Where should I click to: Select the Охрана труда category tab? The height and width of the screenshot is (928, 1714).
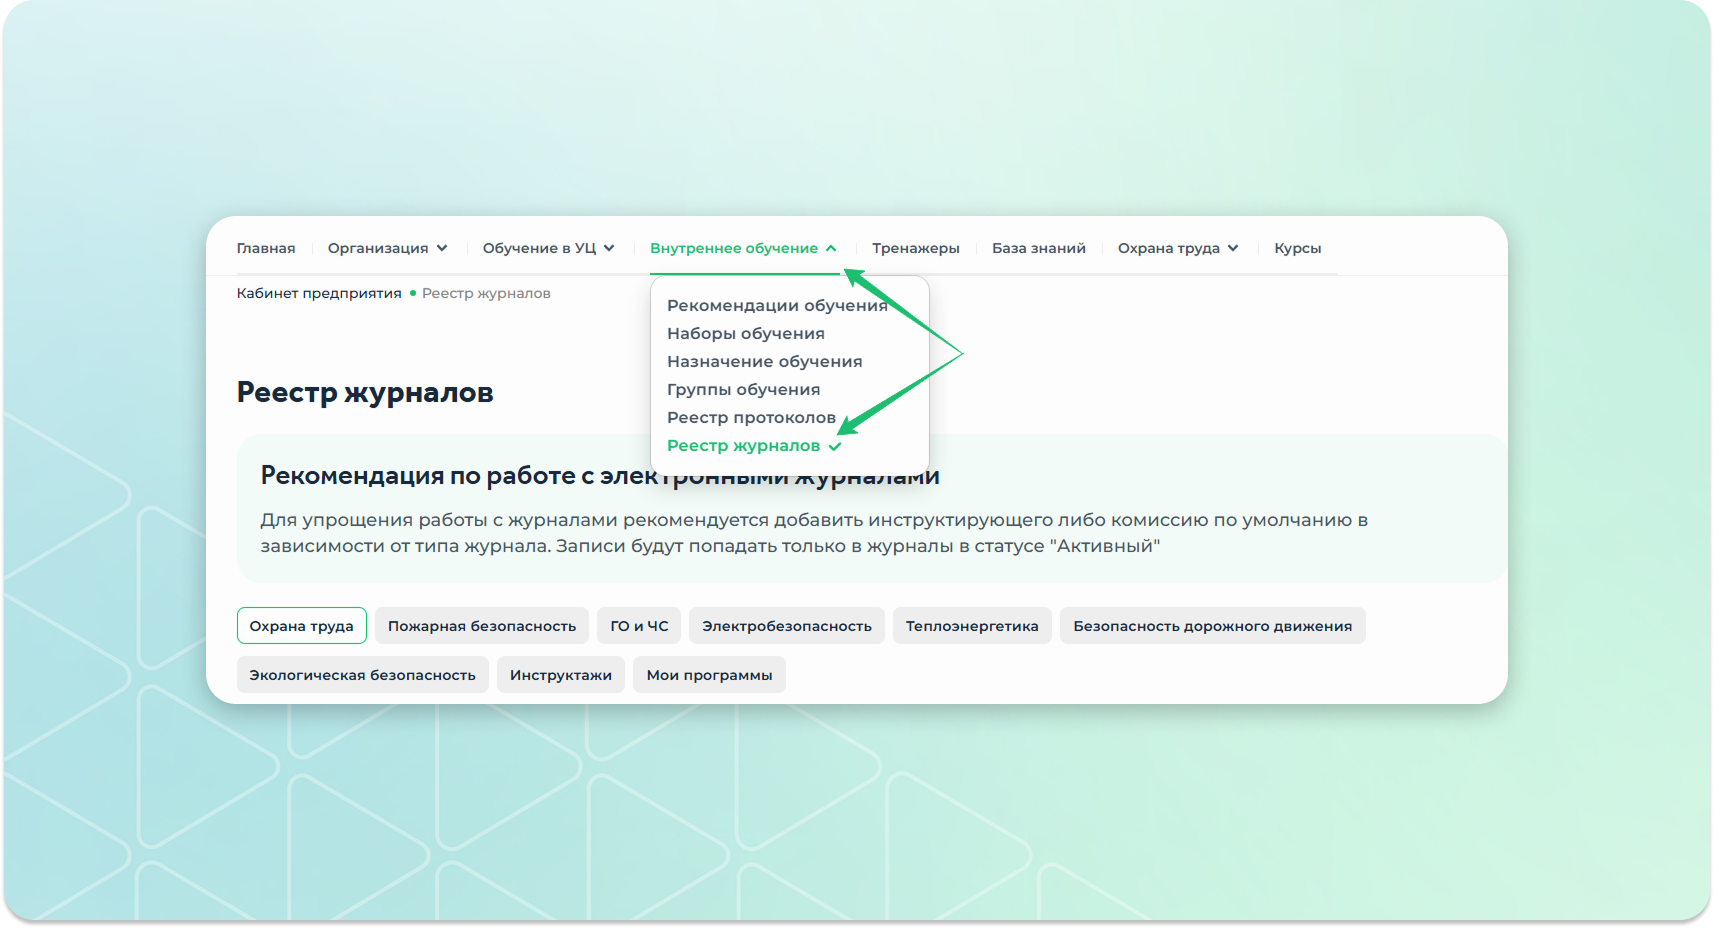coord(301,626)
